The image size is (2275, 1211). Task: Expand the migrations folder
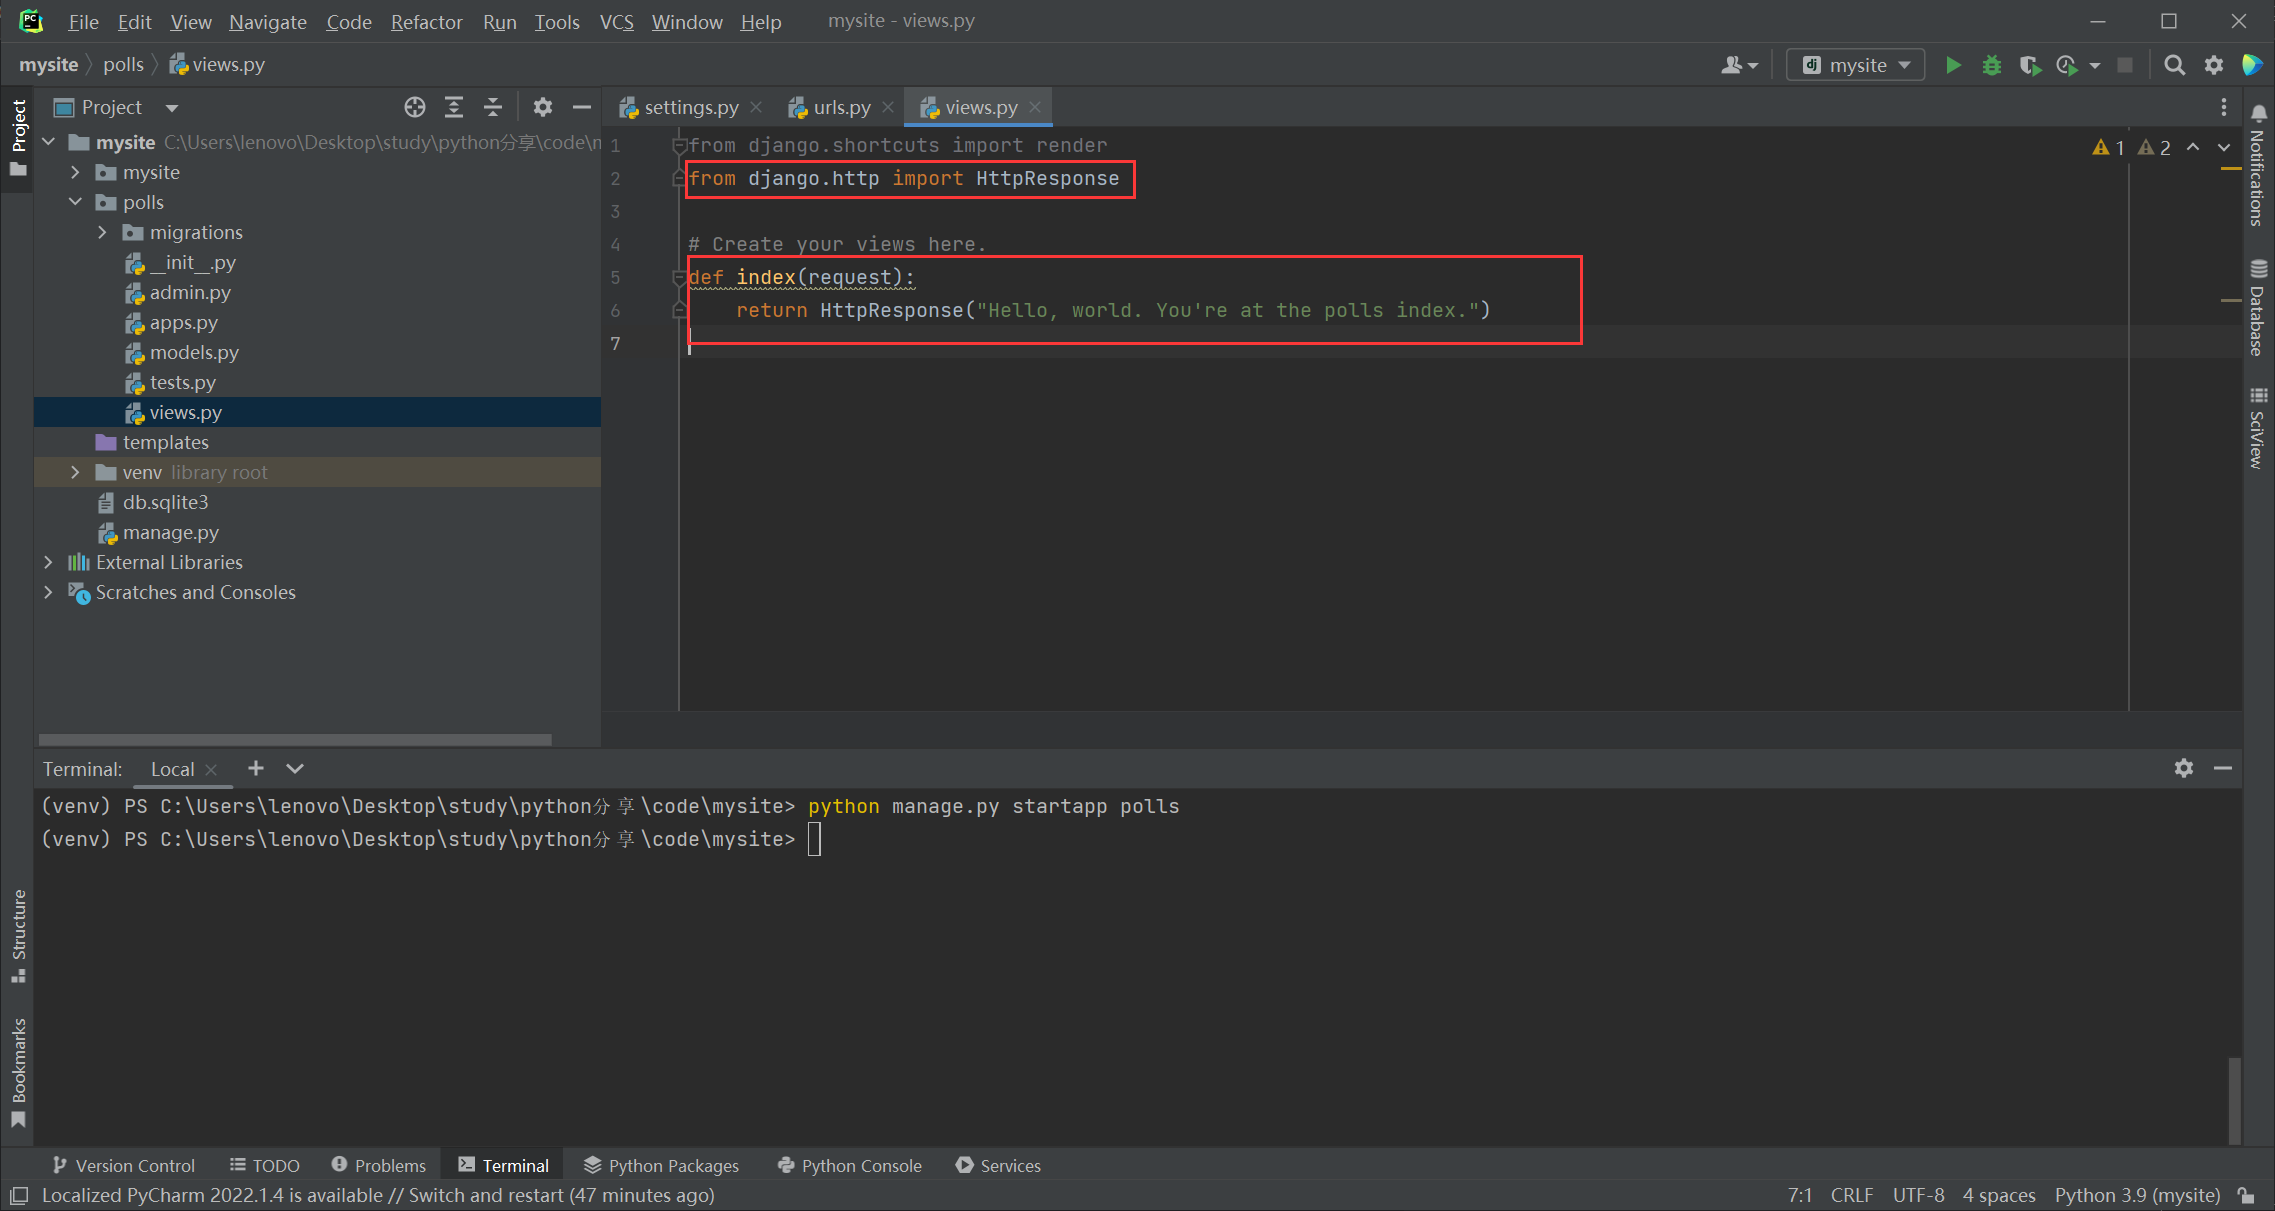(x=102, y=232)
